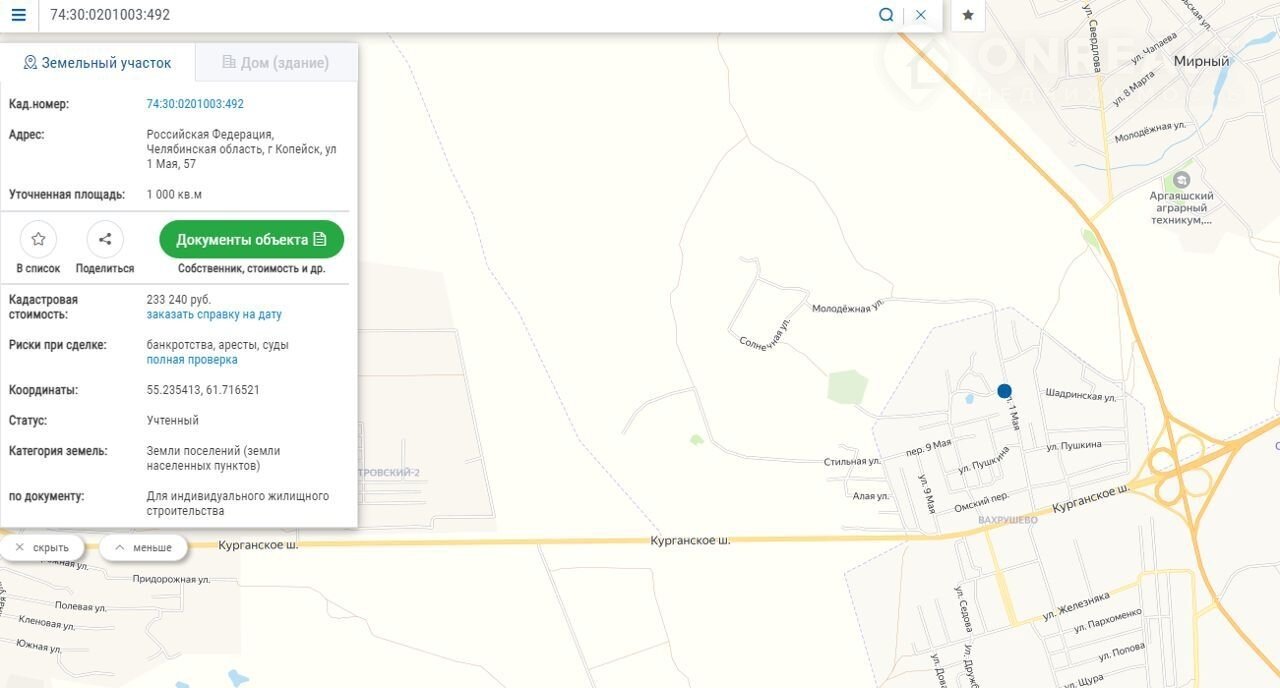Open полная проверка link
The height and width of the screenshot is (688, 1280).
192,360
